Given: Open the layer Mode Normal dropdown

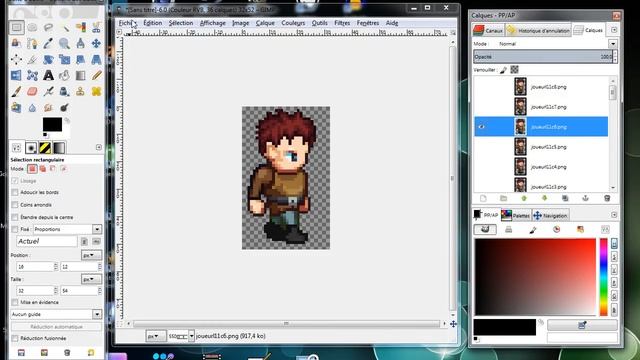Looking at the screenshot, I should point(613,44).
